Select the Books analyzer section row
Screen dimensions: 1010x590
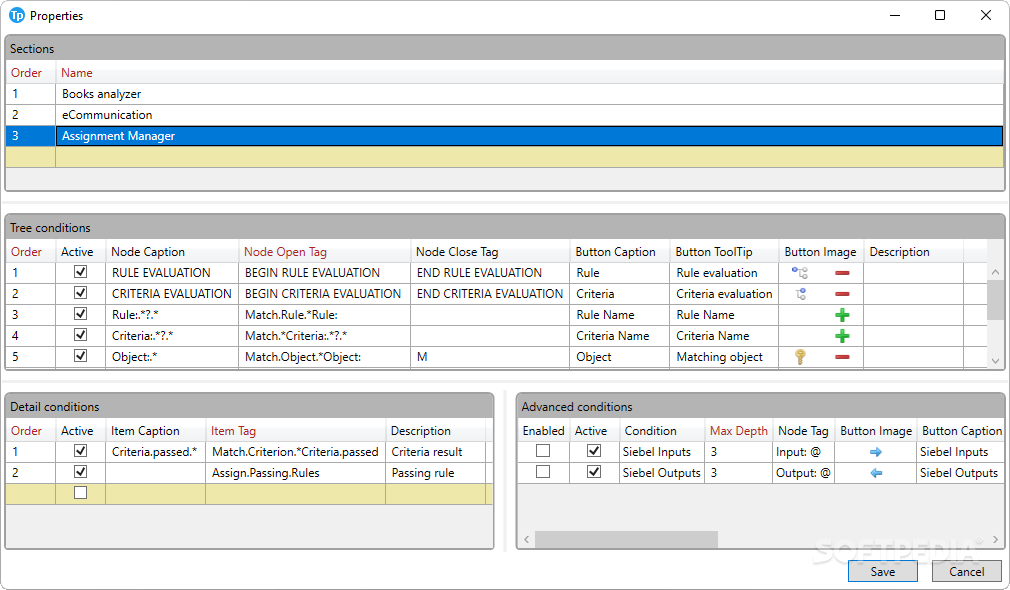[504, 94]
